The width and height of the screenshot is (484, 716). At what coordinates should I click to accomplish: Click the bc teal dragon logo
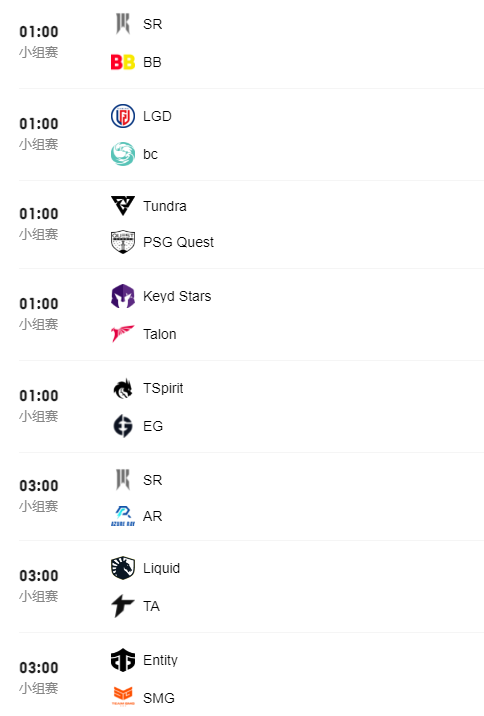[x=123, y=154]
